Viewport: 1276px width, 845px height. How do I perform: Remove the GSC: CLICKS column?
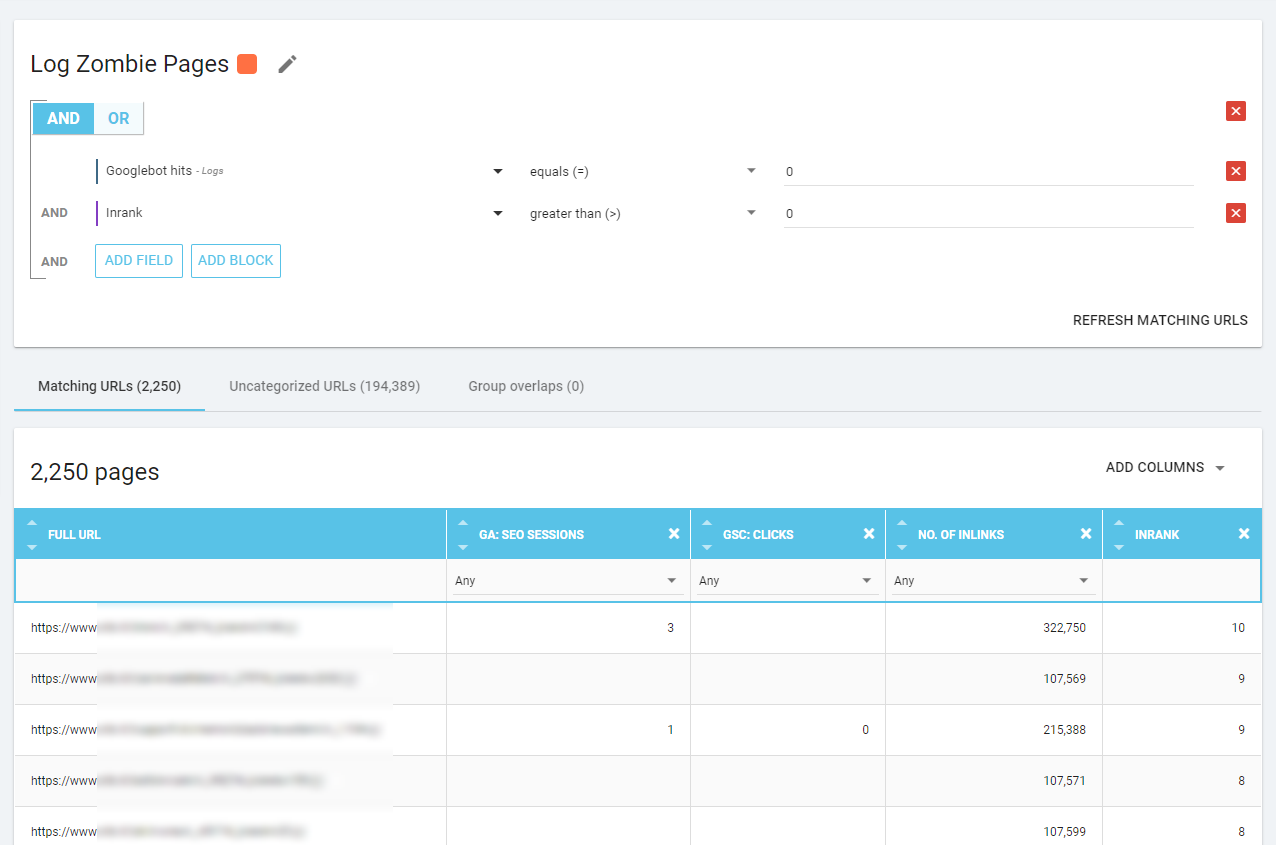[868, 533]
